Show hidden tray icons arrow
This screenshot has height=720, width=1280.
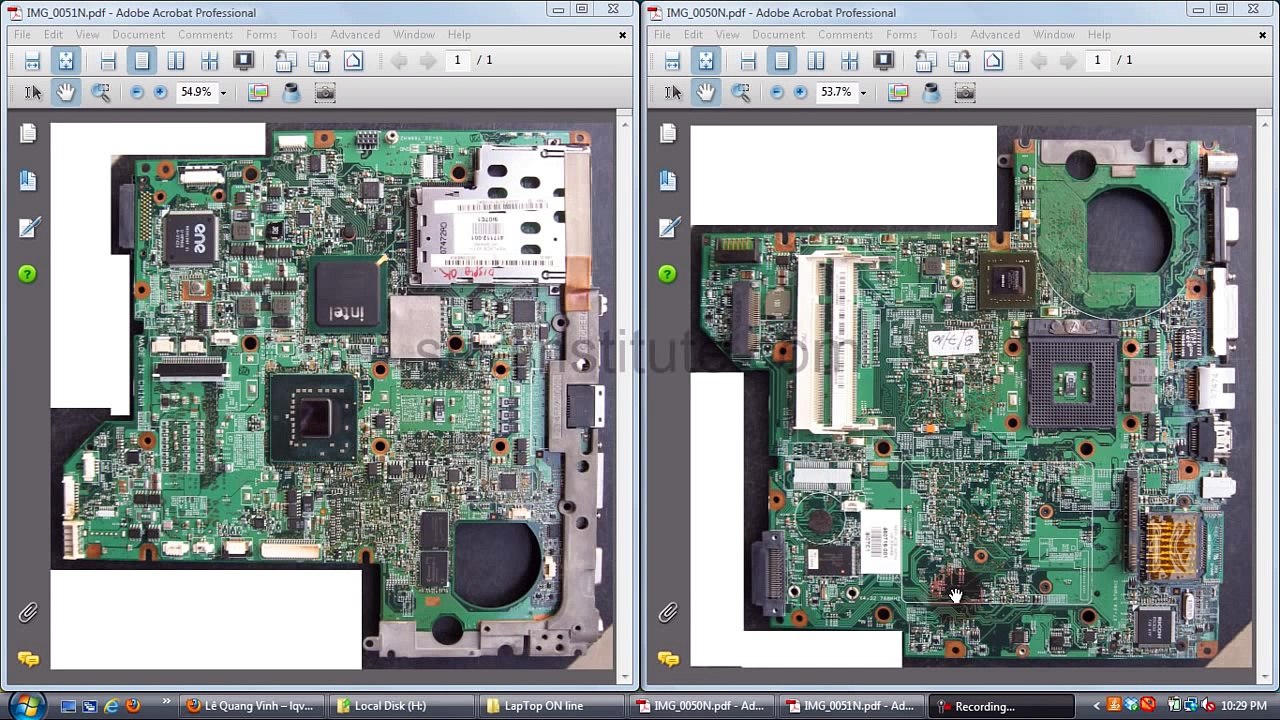(x=1097, y=706)
